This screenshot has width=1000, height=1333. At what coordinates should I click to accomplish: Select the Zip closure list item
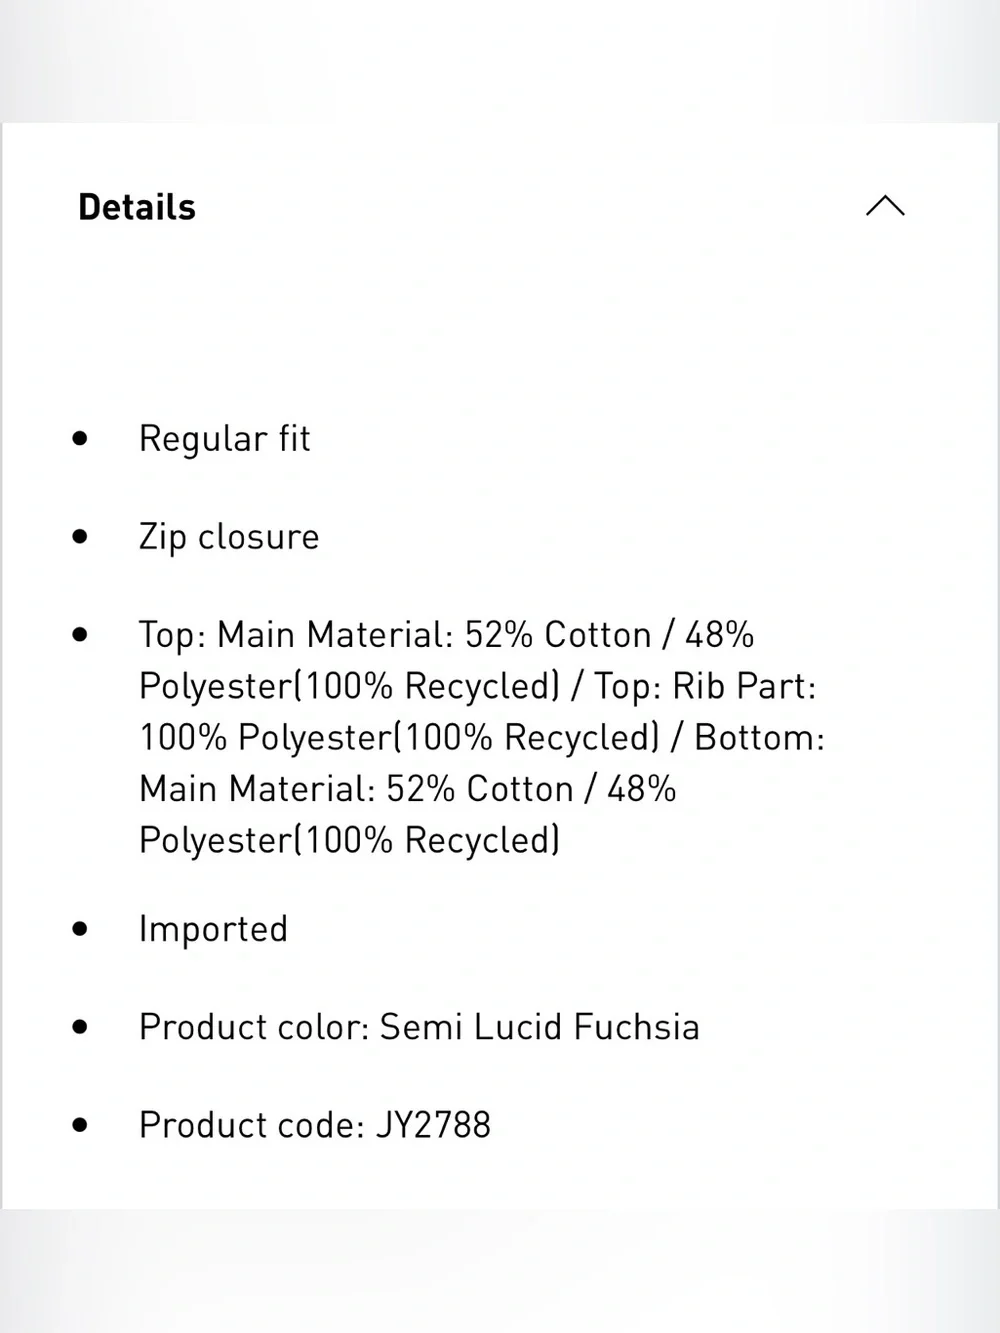[229, 537]
